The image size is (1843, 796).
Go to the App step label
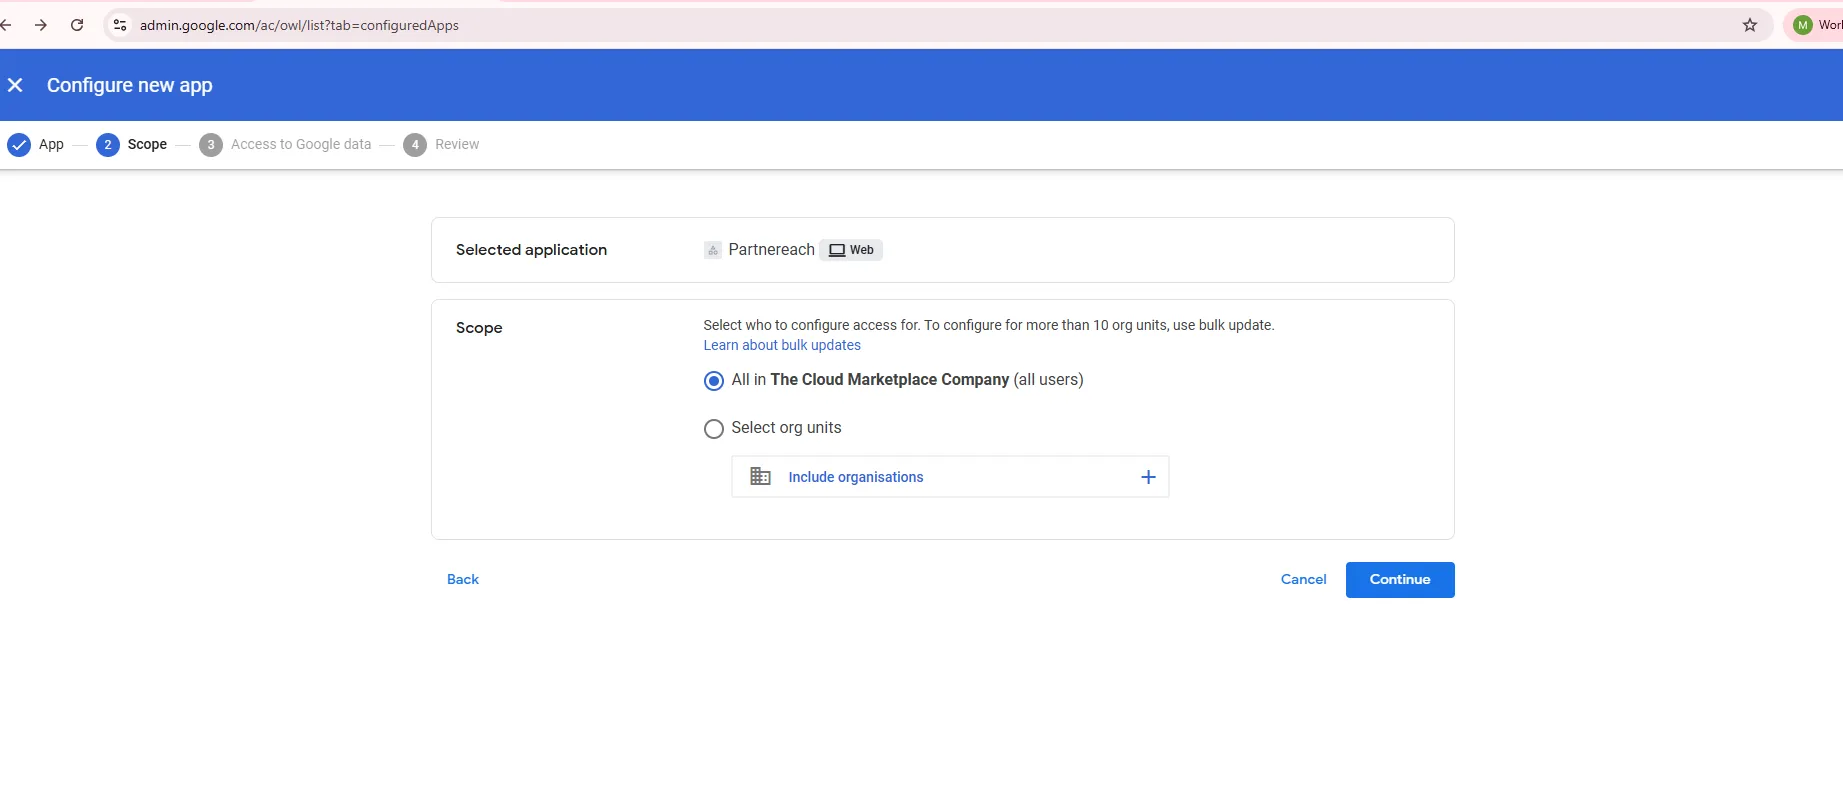pyautogui.click(x=51, y=144)
